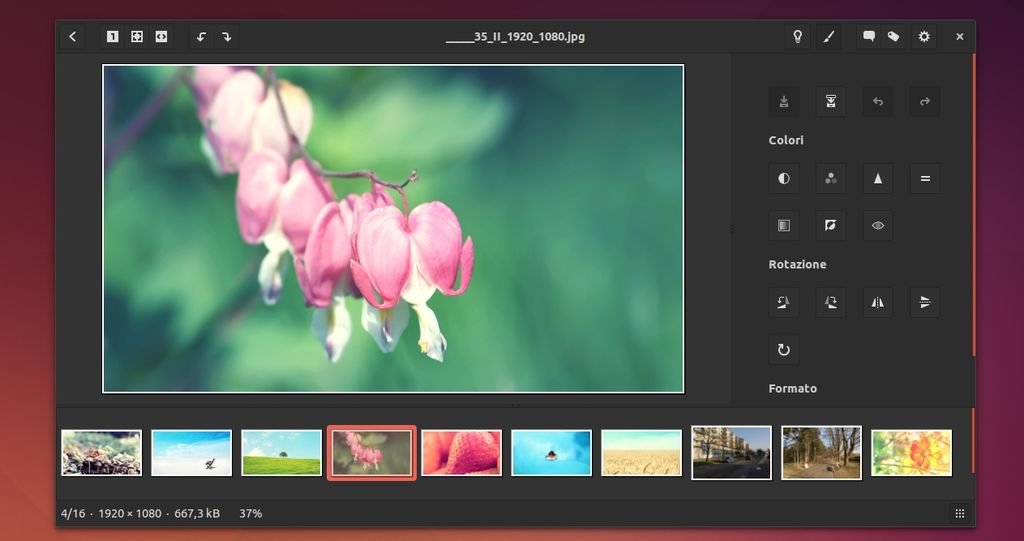
Task: Click the 37% zoom level text
Action: point(251,514)
